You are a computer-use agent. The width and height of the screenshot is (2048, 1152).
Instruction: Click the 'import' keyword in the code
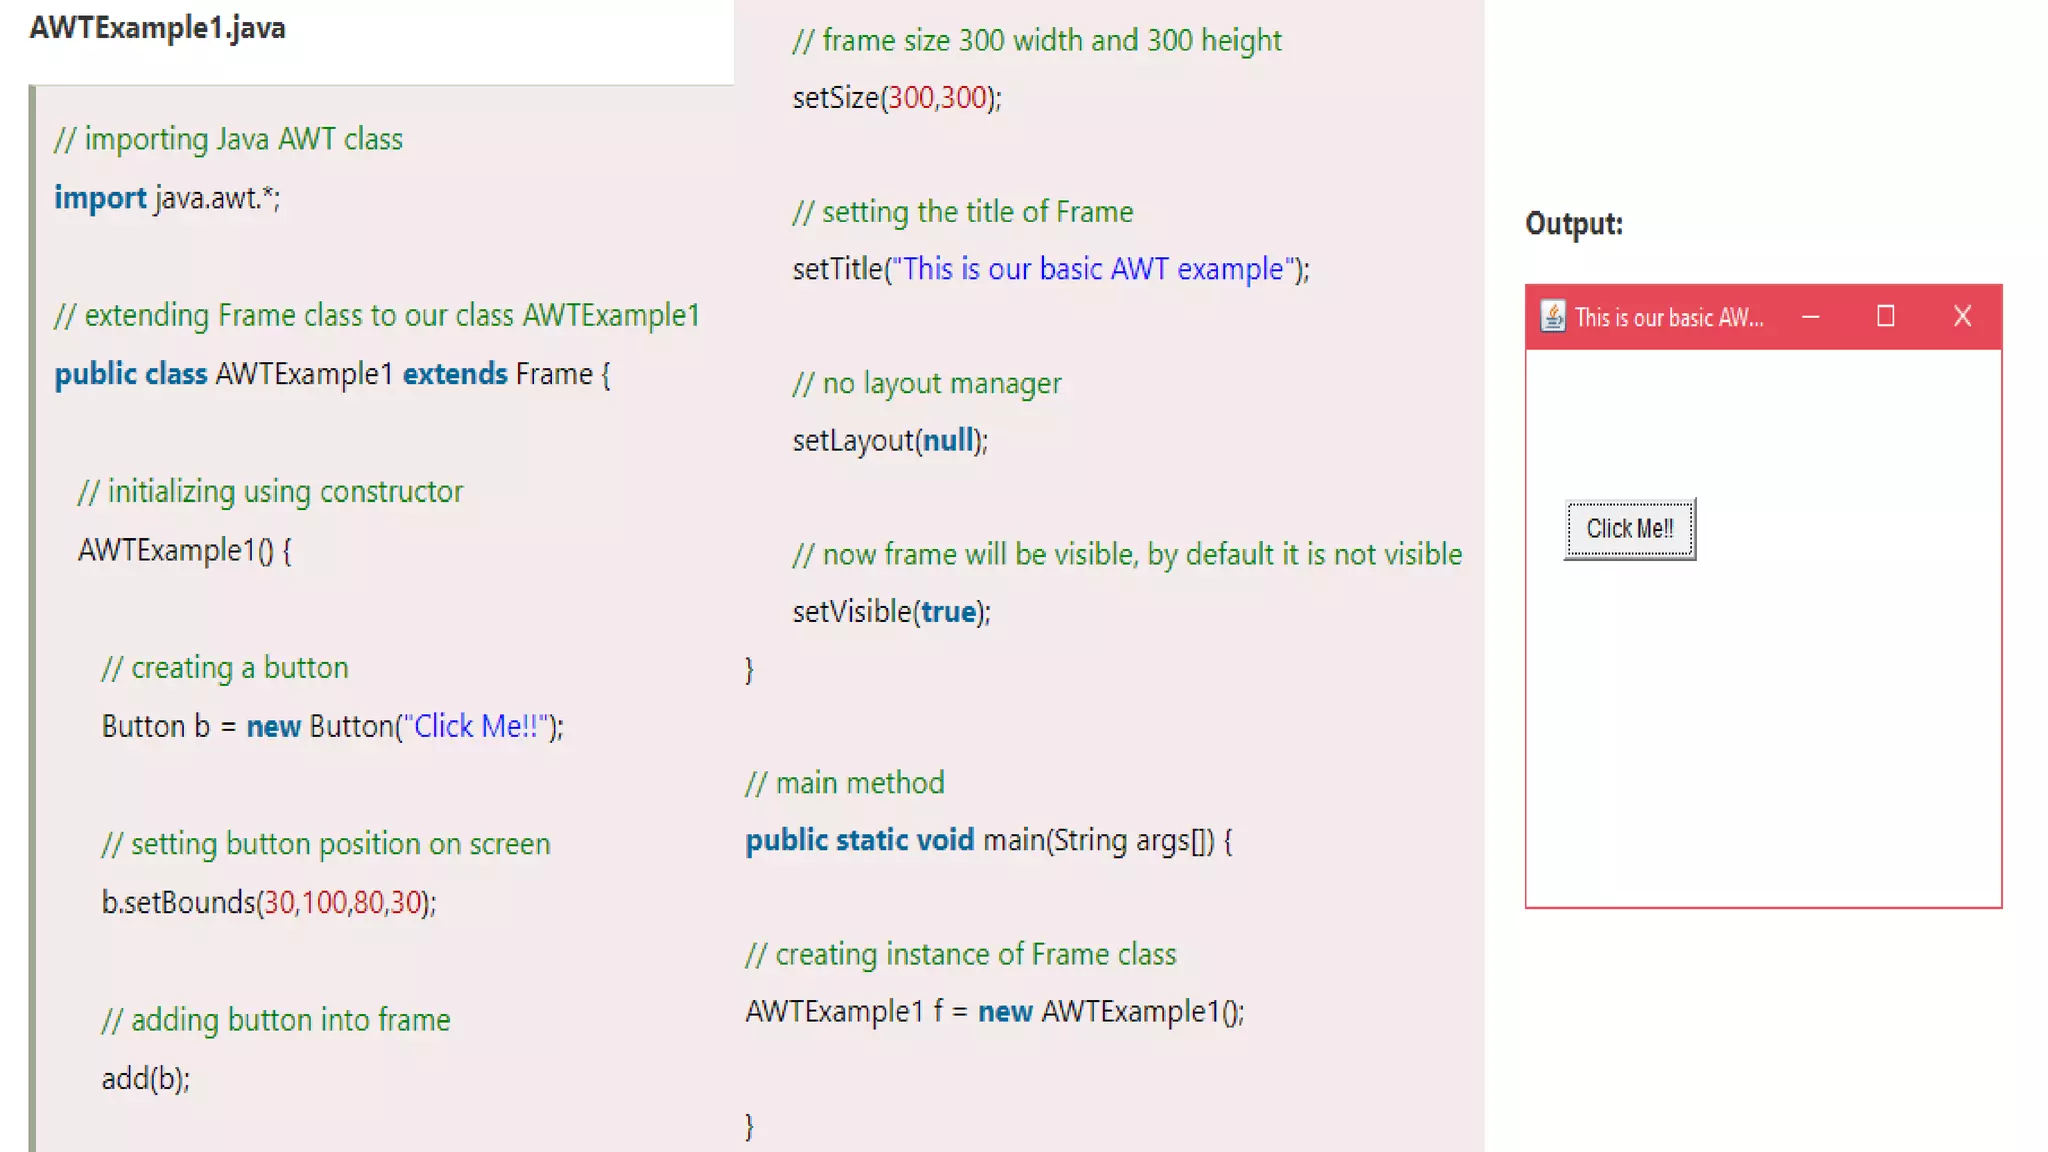click(99, 198)
